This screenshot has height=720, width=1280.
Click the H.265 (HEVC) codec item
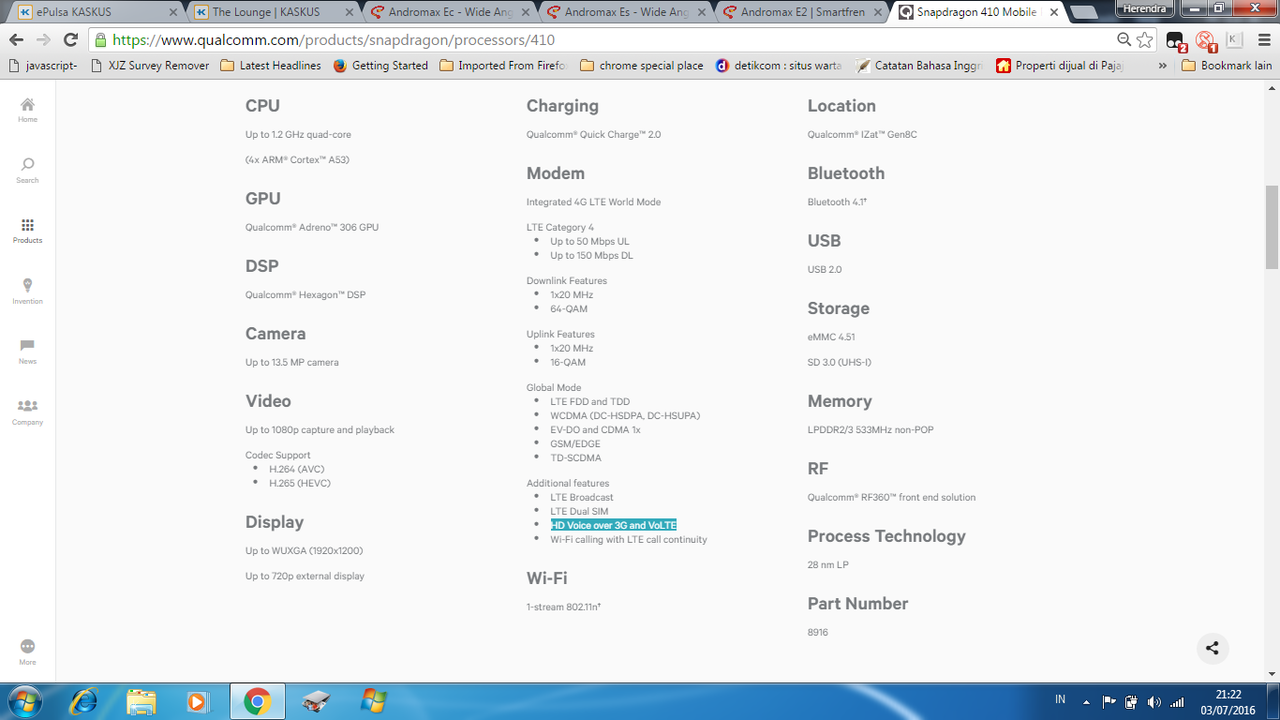point(300,483)
